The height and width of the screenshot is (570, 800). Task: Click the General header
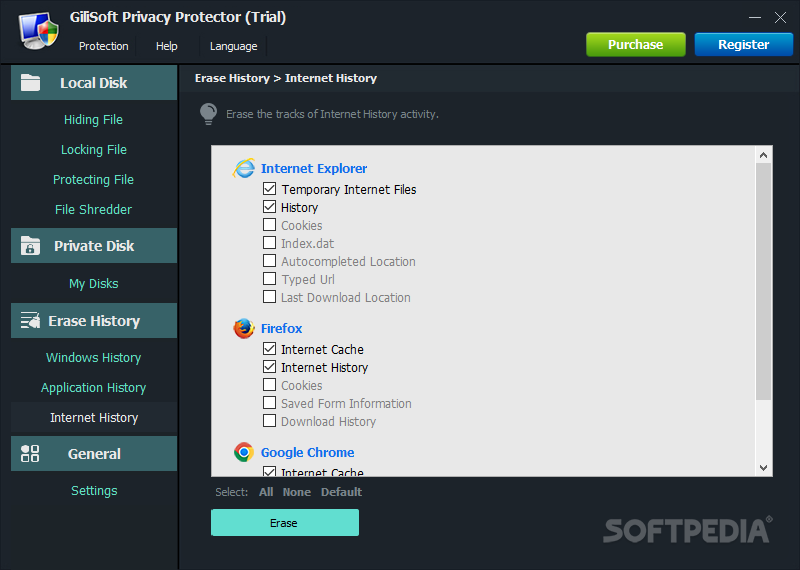[x=94, y=453]
